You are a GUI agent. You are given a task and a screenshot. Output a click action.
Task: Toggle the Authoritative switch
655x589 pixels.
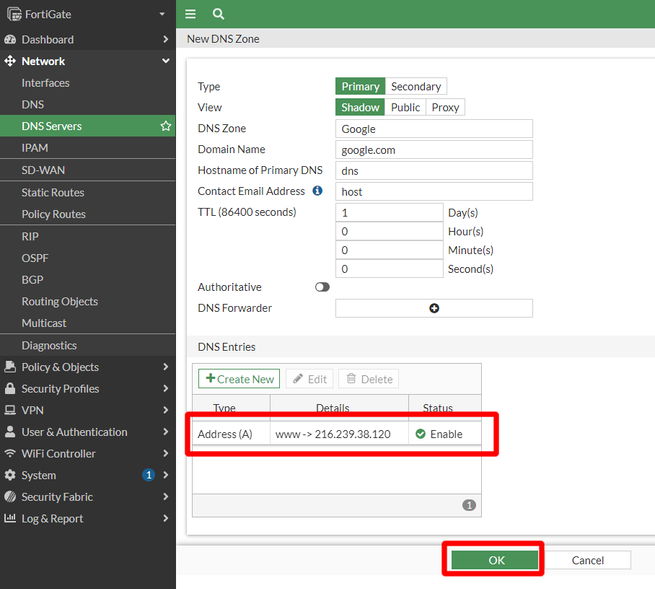pyautogui.click(x=322, y=287)
